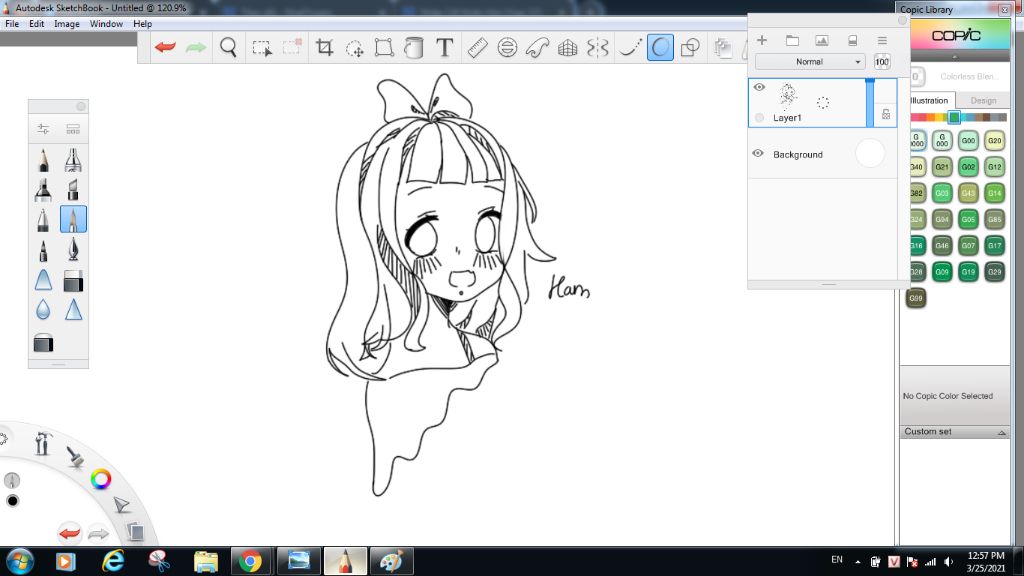Choose the Hard Eraser brush

point(73,281)
